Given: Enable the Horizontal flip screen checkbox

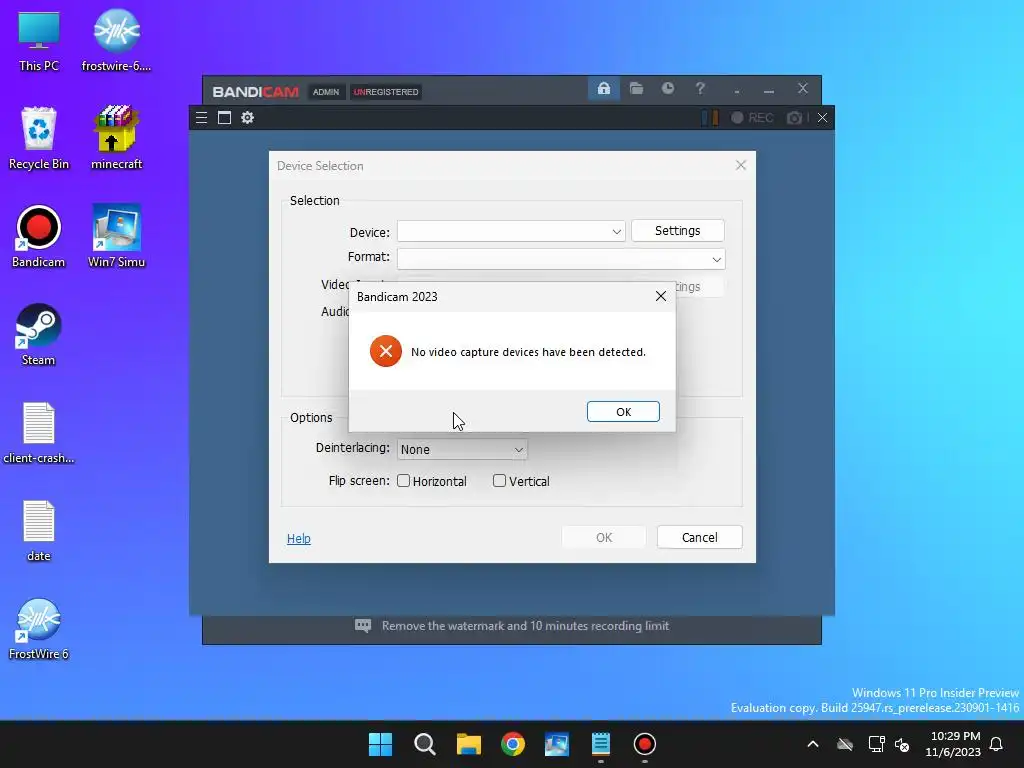Looking at the screenshot, I should pyautogui.click(x=404, y=481).
